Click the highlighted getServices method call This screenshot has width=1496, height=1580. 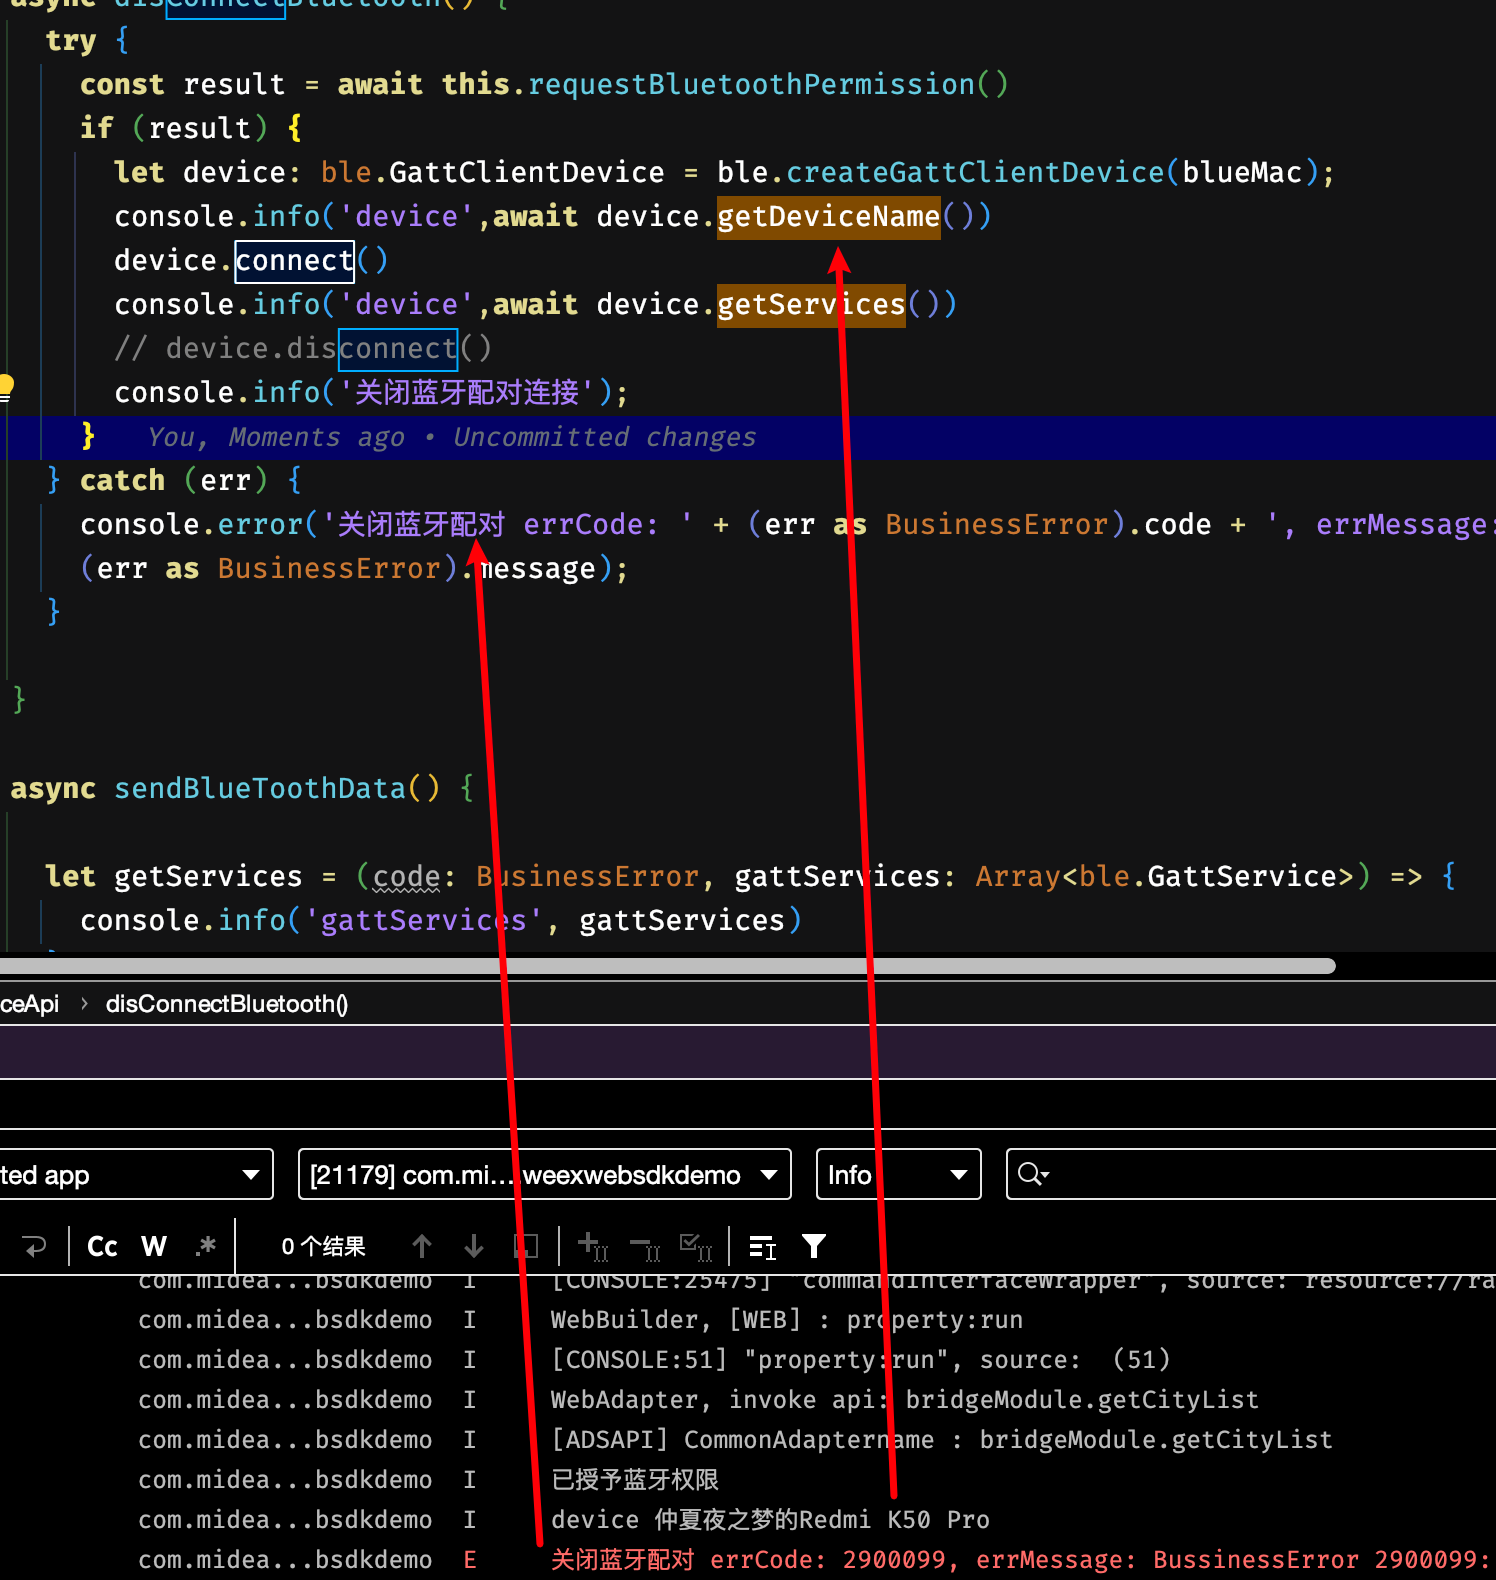pos(811,305)
